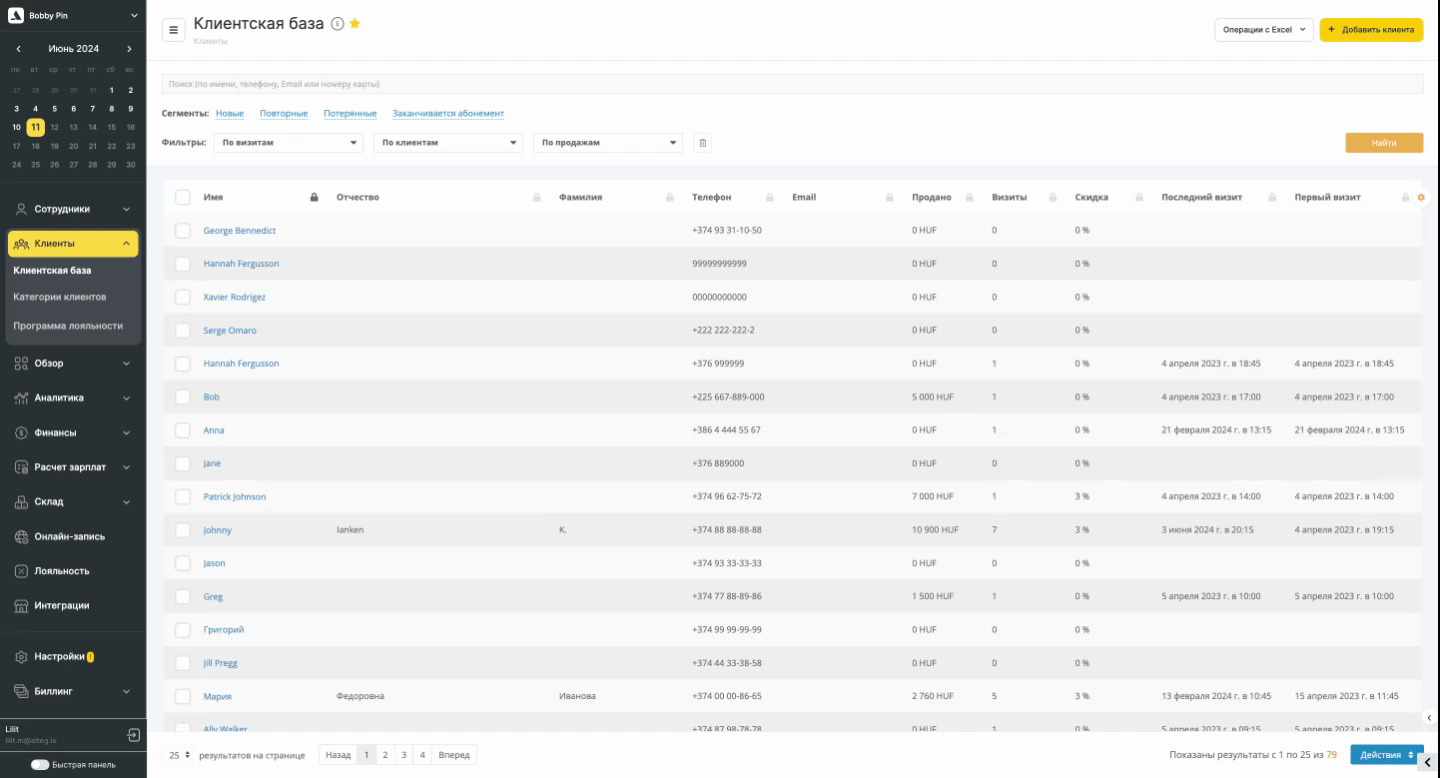The image size is (1440, 778).
Task: Click the lock icon in the Последний визит column
Action: pos(1272,197)
